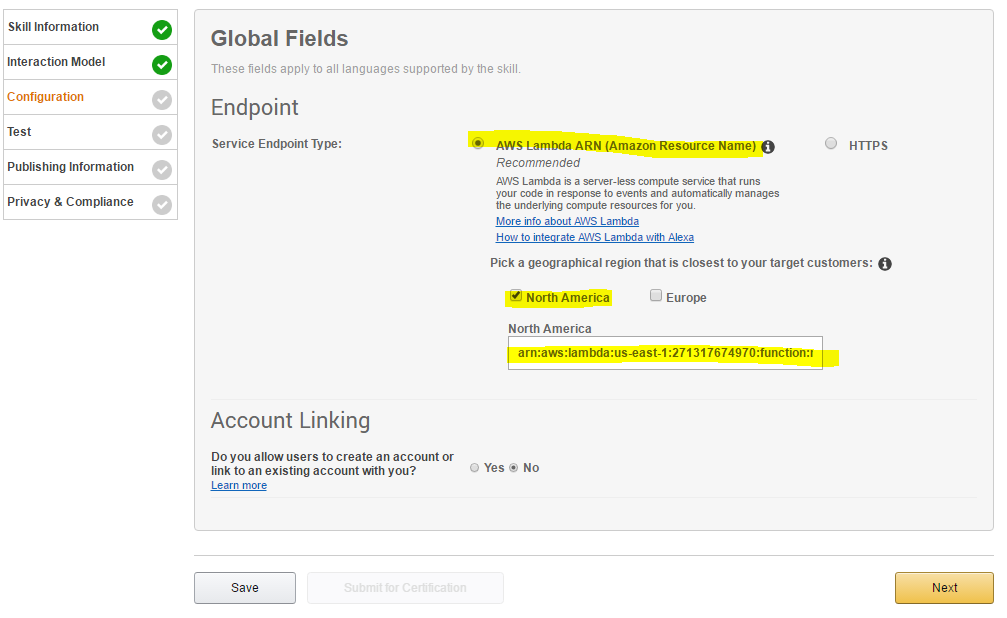The height and width of the screenshot is (618, 1007).
Task: Click the info icon beside AWS Lambda ARN
Action: (x=768, y=147)
